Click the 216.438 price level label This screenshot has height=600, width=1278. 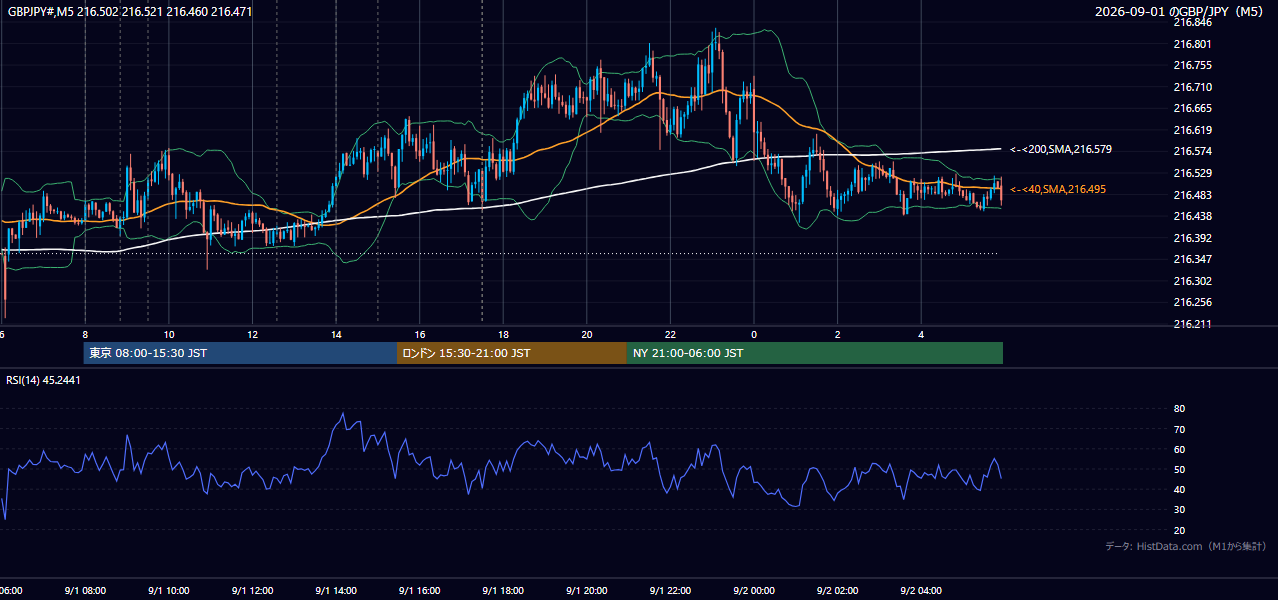(x=1192, y=217)
